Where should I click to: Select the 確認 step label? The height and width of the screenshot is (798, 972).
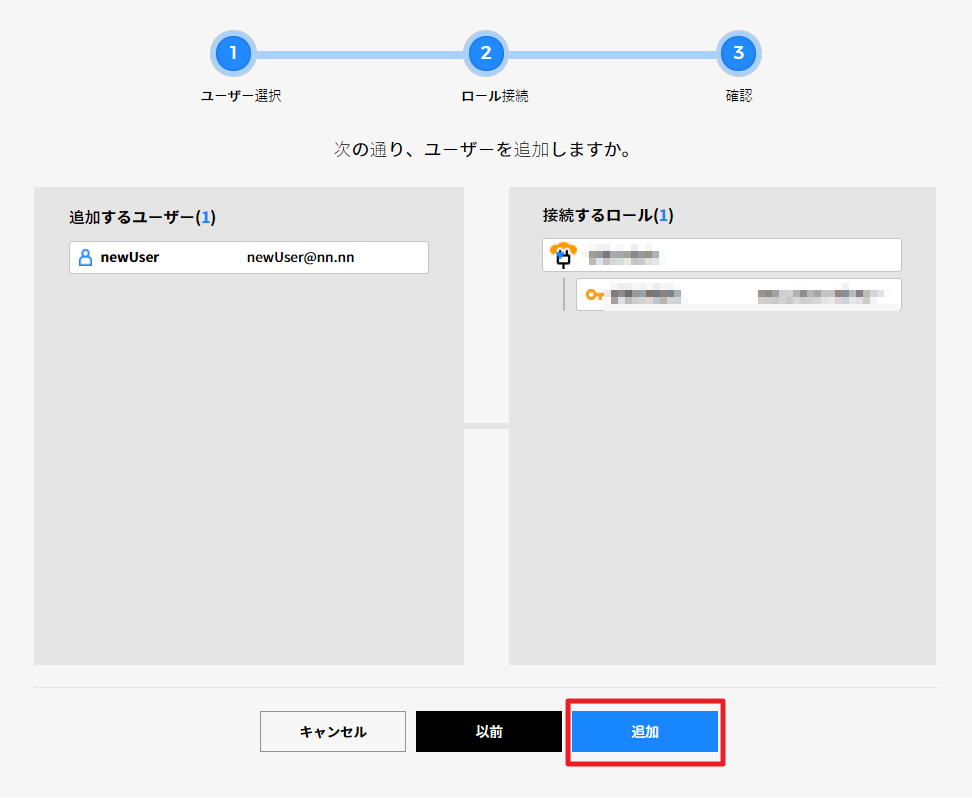click(x=739, y=97)
